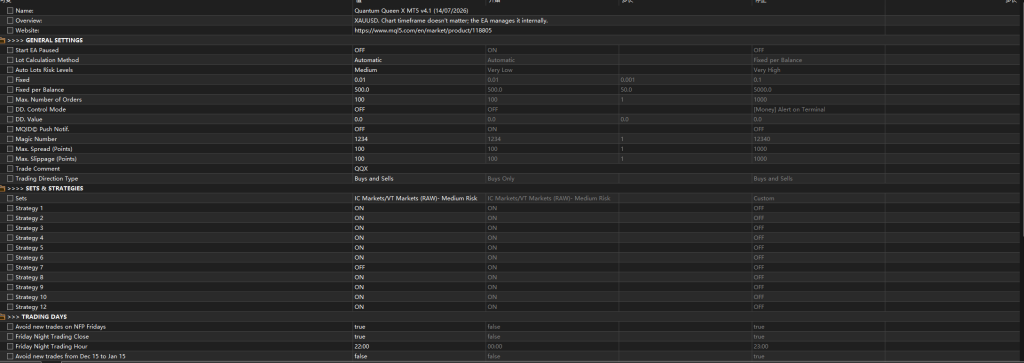Viewport: 1024px width, 363px height.
Task: Open the Very High stop option
Action: (767, 70)
